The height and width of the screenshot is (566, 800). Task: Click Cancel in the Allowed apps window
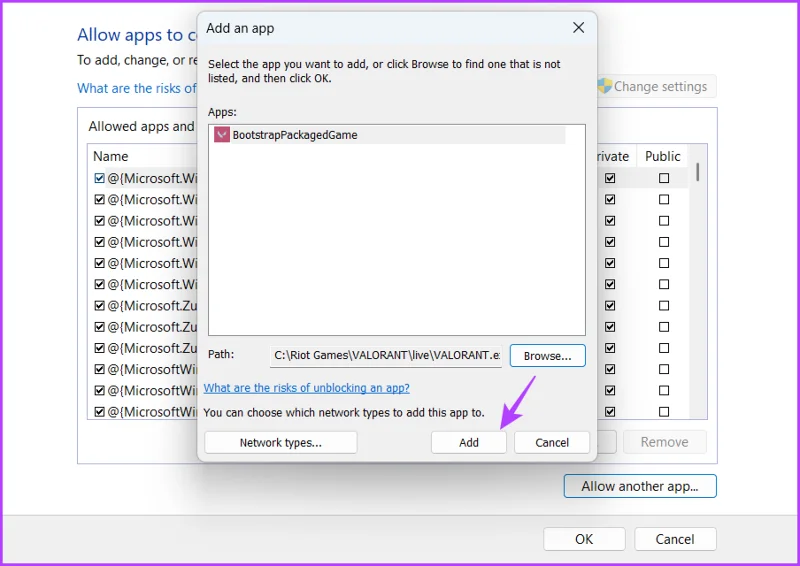675,539
